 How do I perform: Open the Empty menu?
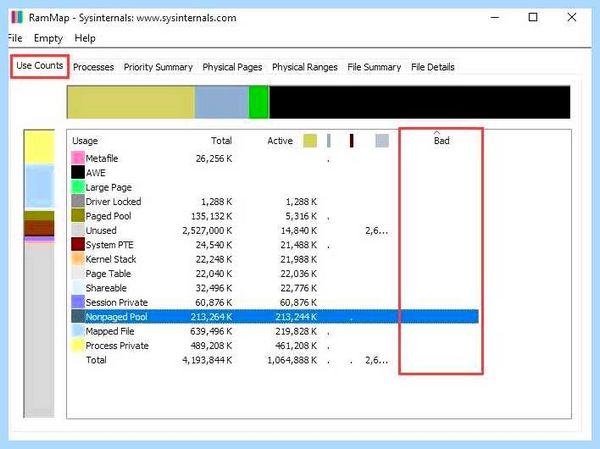(48, 38)
